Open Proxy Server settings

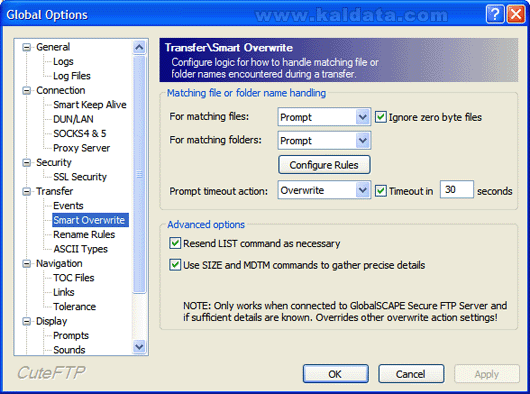click(81, 148)
